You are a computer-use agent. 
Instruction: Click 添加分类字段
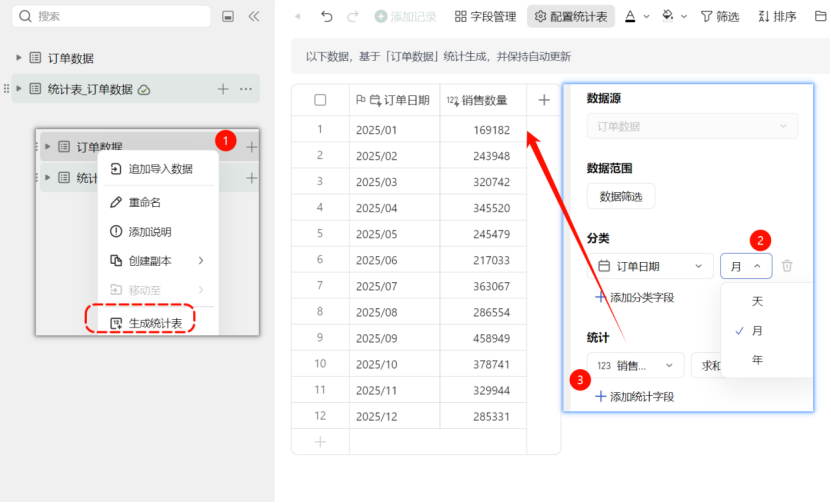click(635, 297)
